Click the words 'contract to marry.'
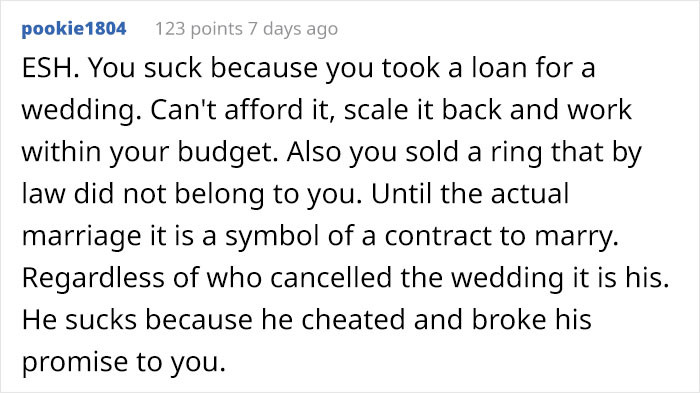 tap(501, 236)
